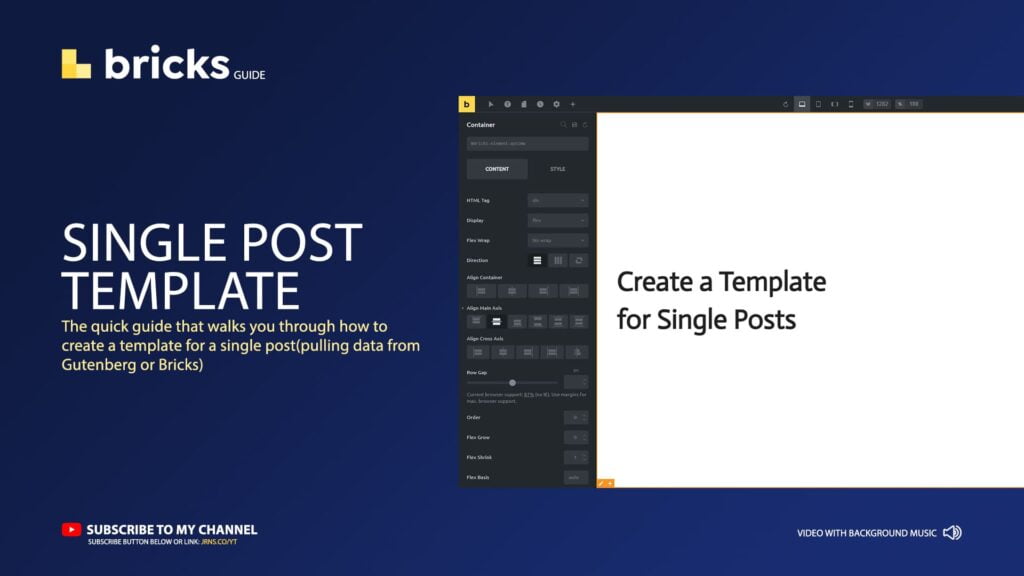Click the CSS selector input under Container
This screenshot has height=576, width=1024.
528,144
